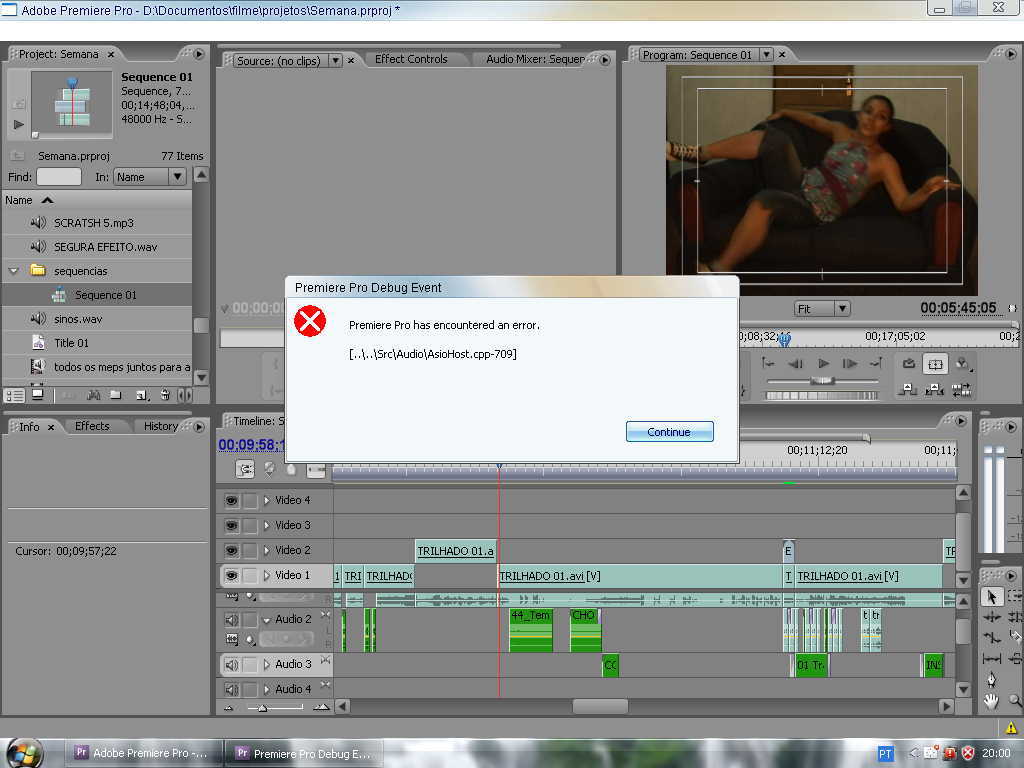
Task: Open the Program Sequence 01 dropdown arrow
Action: click(x=767, y=55)
